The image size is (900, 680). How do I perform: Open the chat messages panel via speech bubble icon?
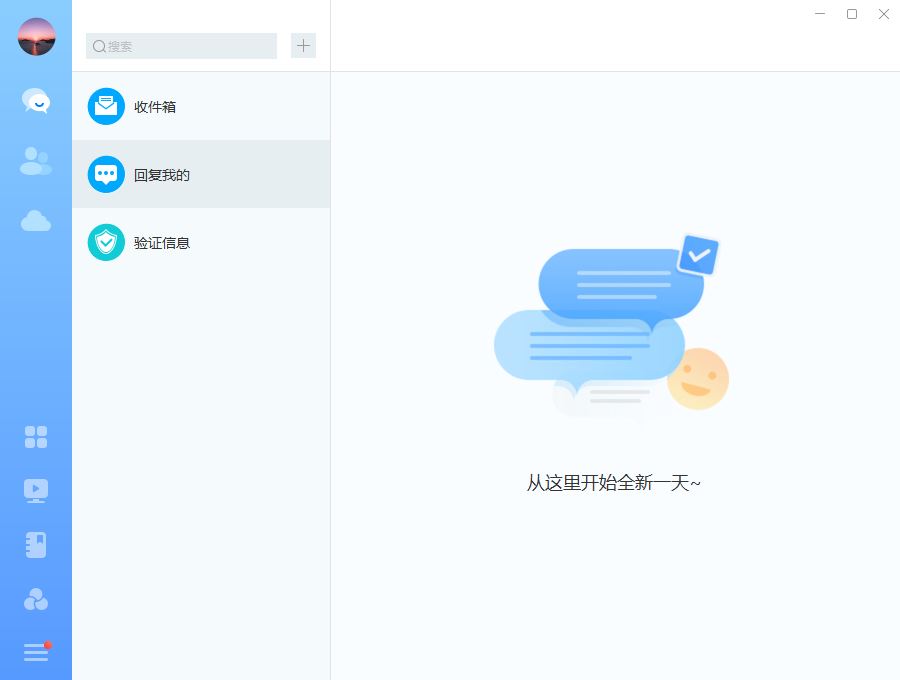pyautogui.click(x=35, y=101)
